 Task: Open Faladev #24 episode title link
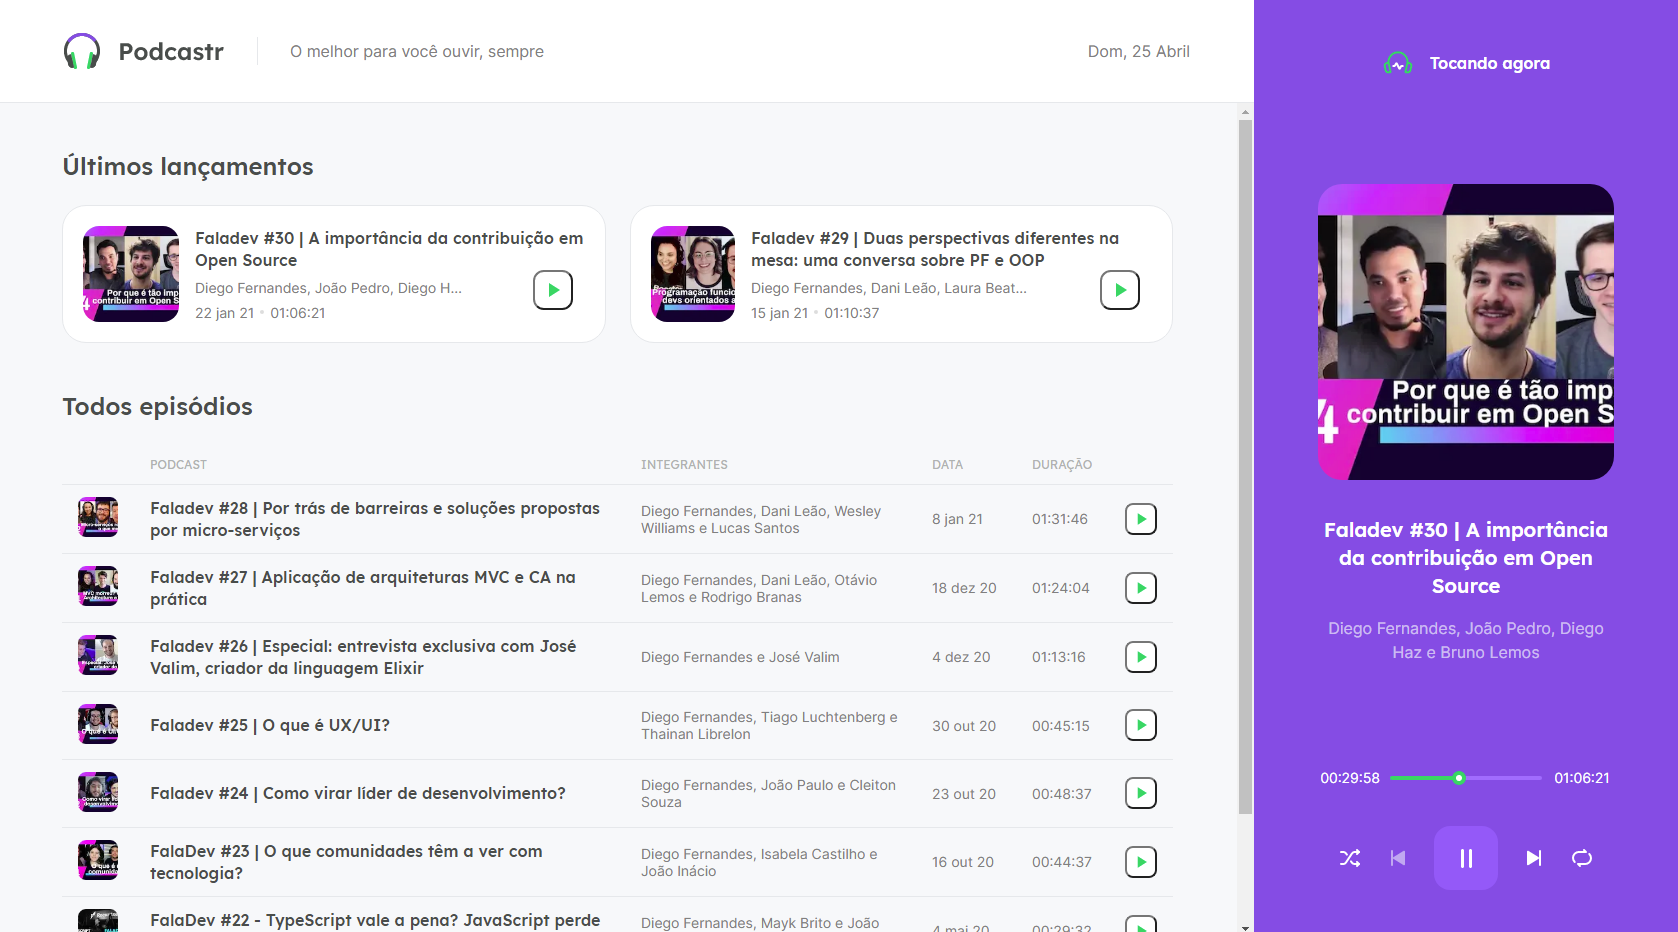coord(358,793)
